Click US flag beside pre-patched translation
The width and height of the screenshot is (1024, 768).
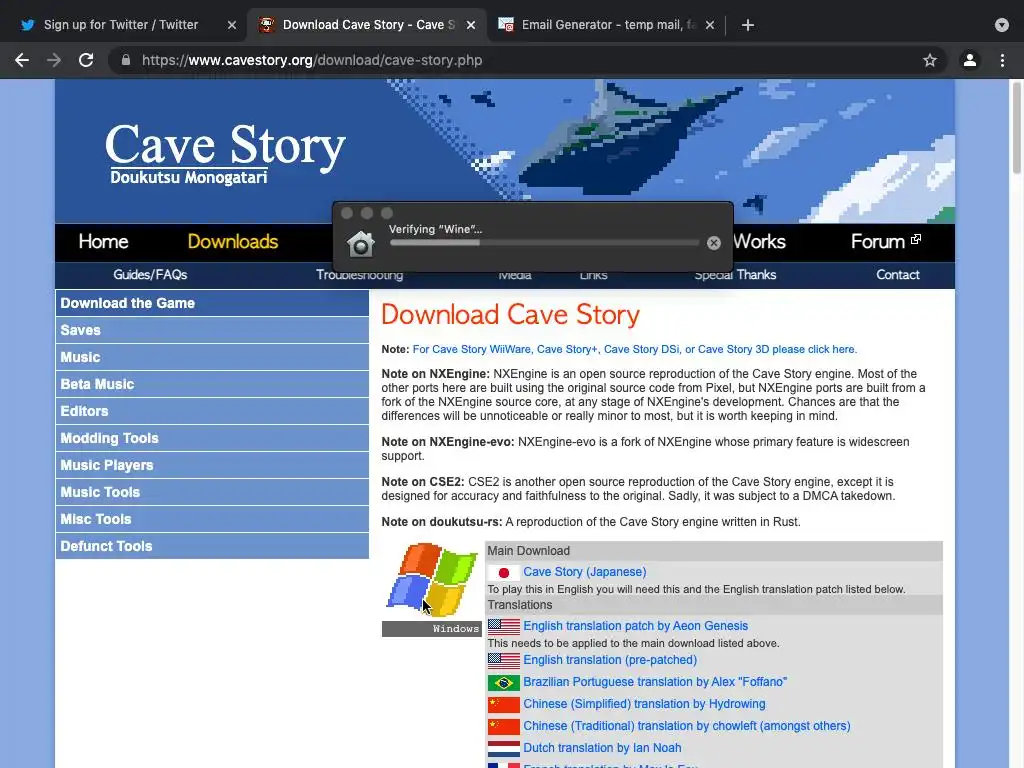click(504, 661)
